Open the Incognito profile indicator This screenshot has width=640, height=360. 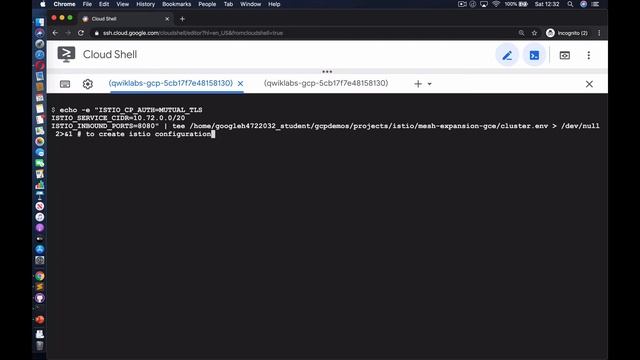click(x=567, y=33)
